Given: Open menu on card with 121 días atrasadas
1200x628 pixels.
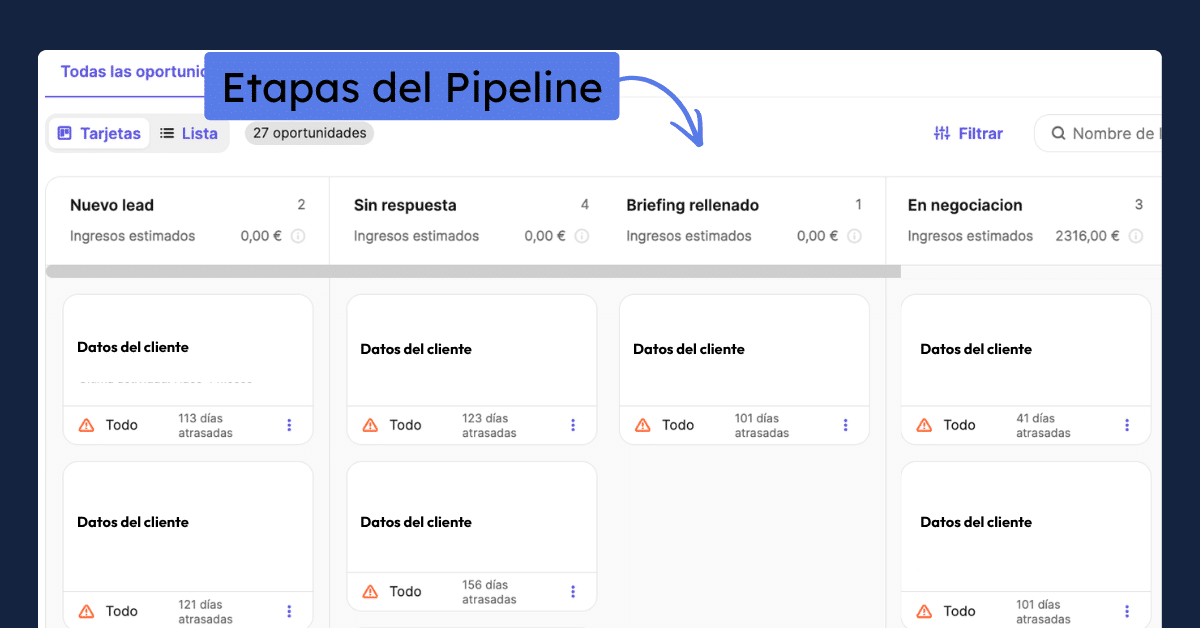Looking at the screenshot, I should [289, 611].
